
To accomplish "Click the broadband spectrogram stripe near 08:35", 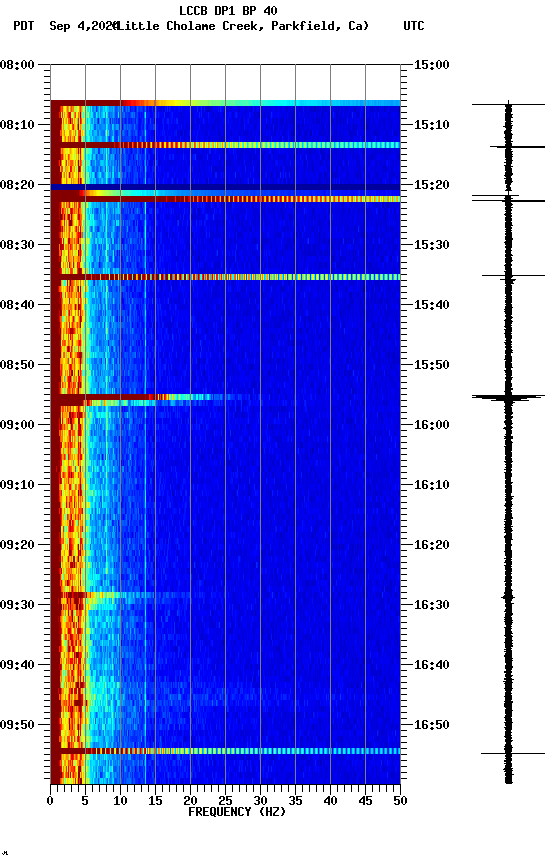I will [225, 277].
